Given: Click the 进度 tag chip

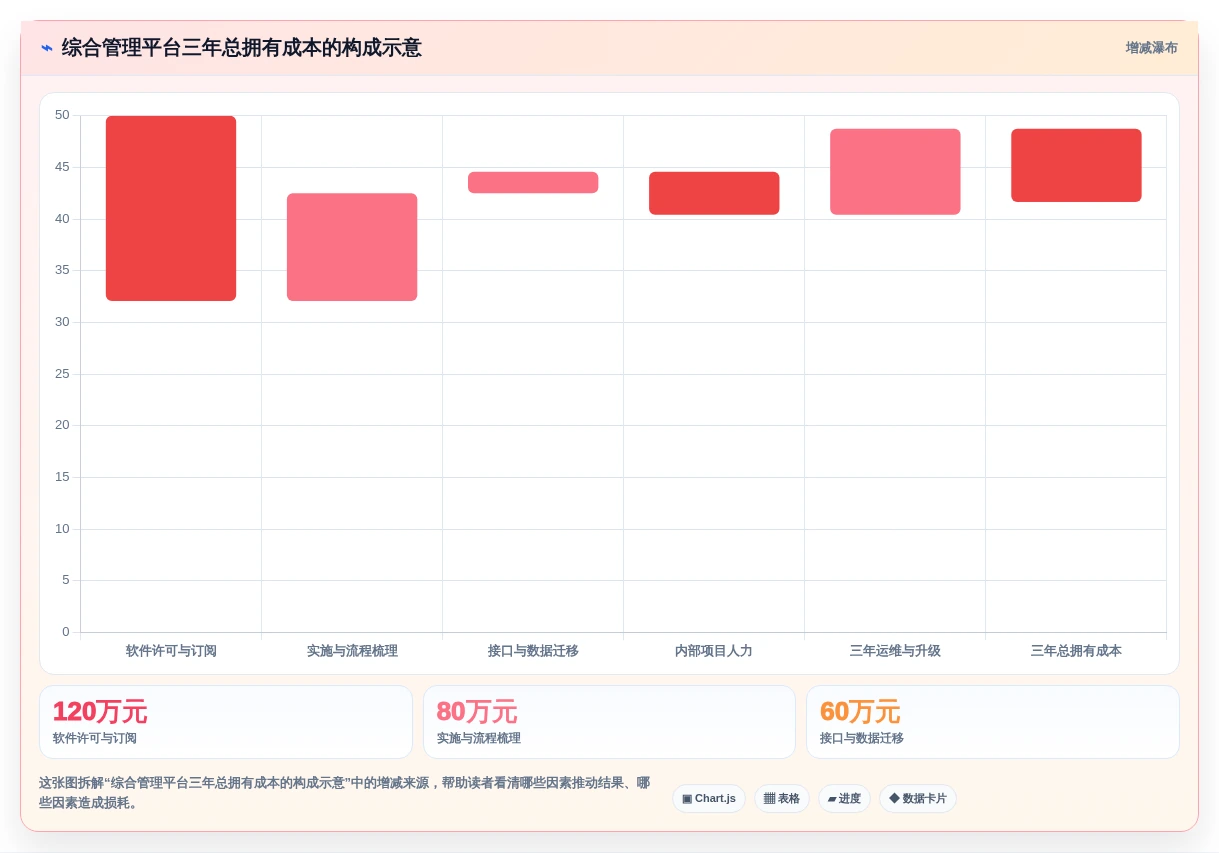Looking at the screenshot, I should coord(844,799).
